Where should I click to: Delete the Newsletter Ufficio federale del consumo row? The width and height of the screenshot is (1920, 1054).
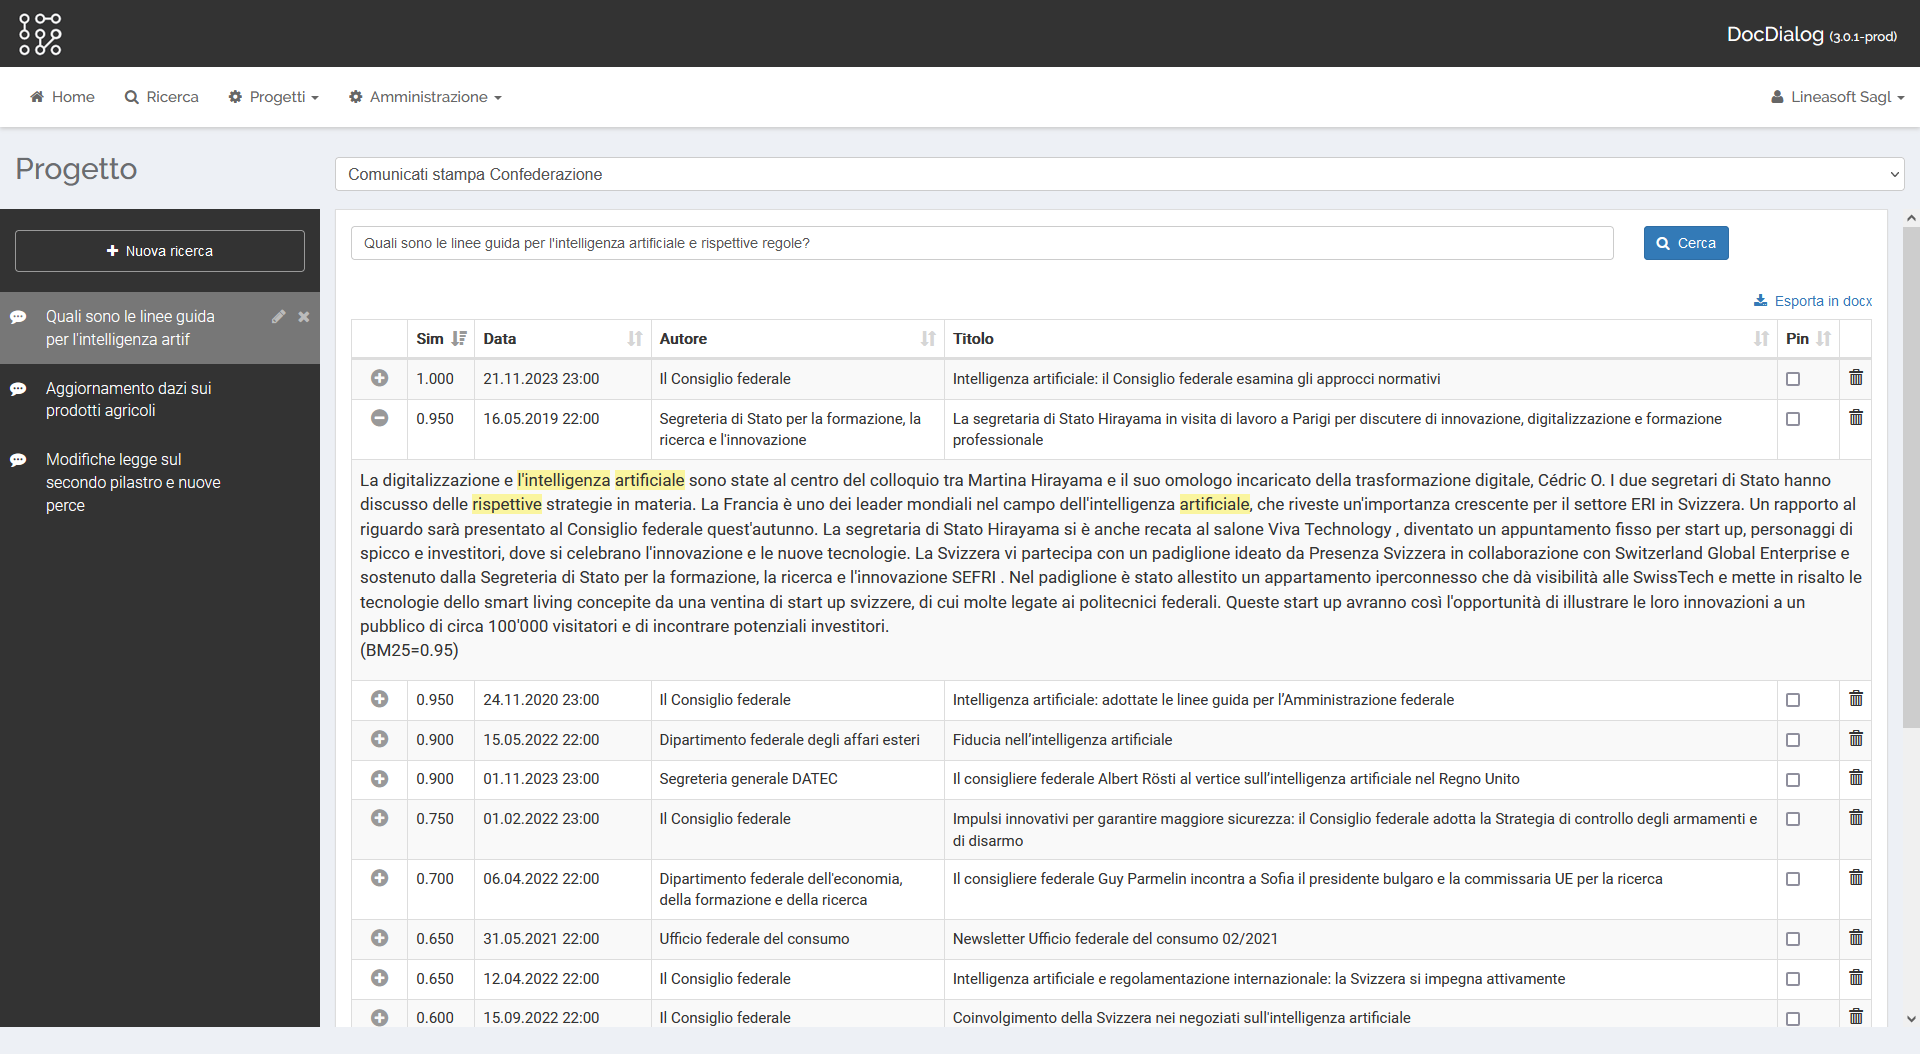(1856, 938)
